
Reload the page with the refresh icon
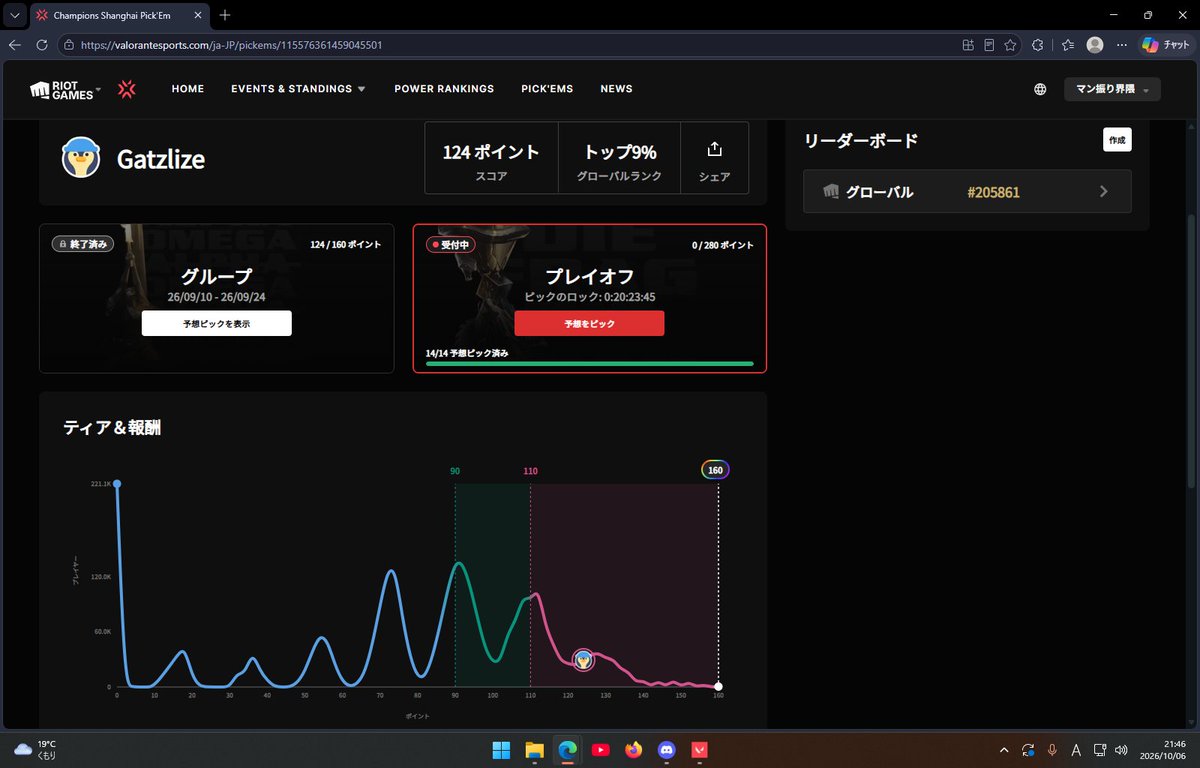point(42,45)
